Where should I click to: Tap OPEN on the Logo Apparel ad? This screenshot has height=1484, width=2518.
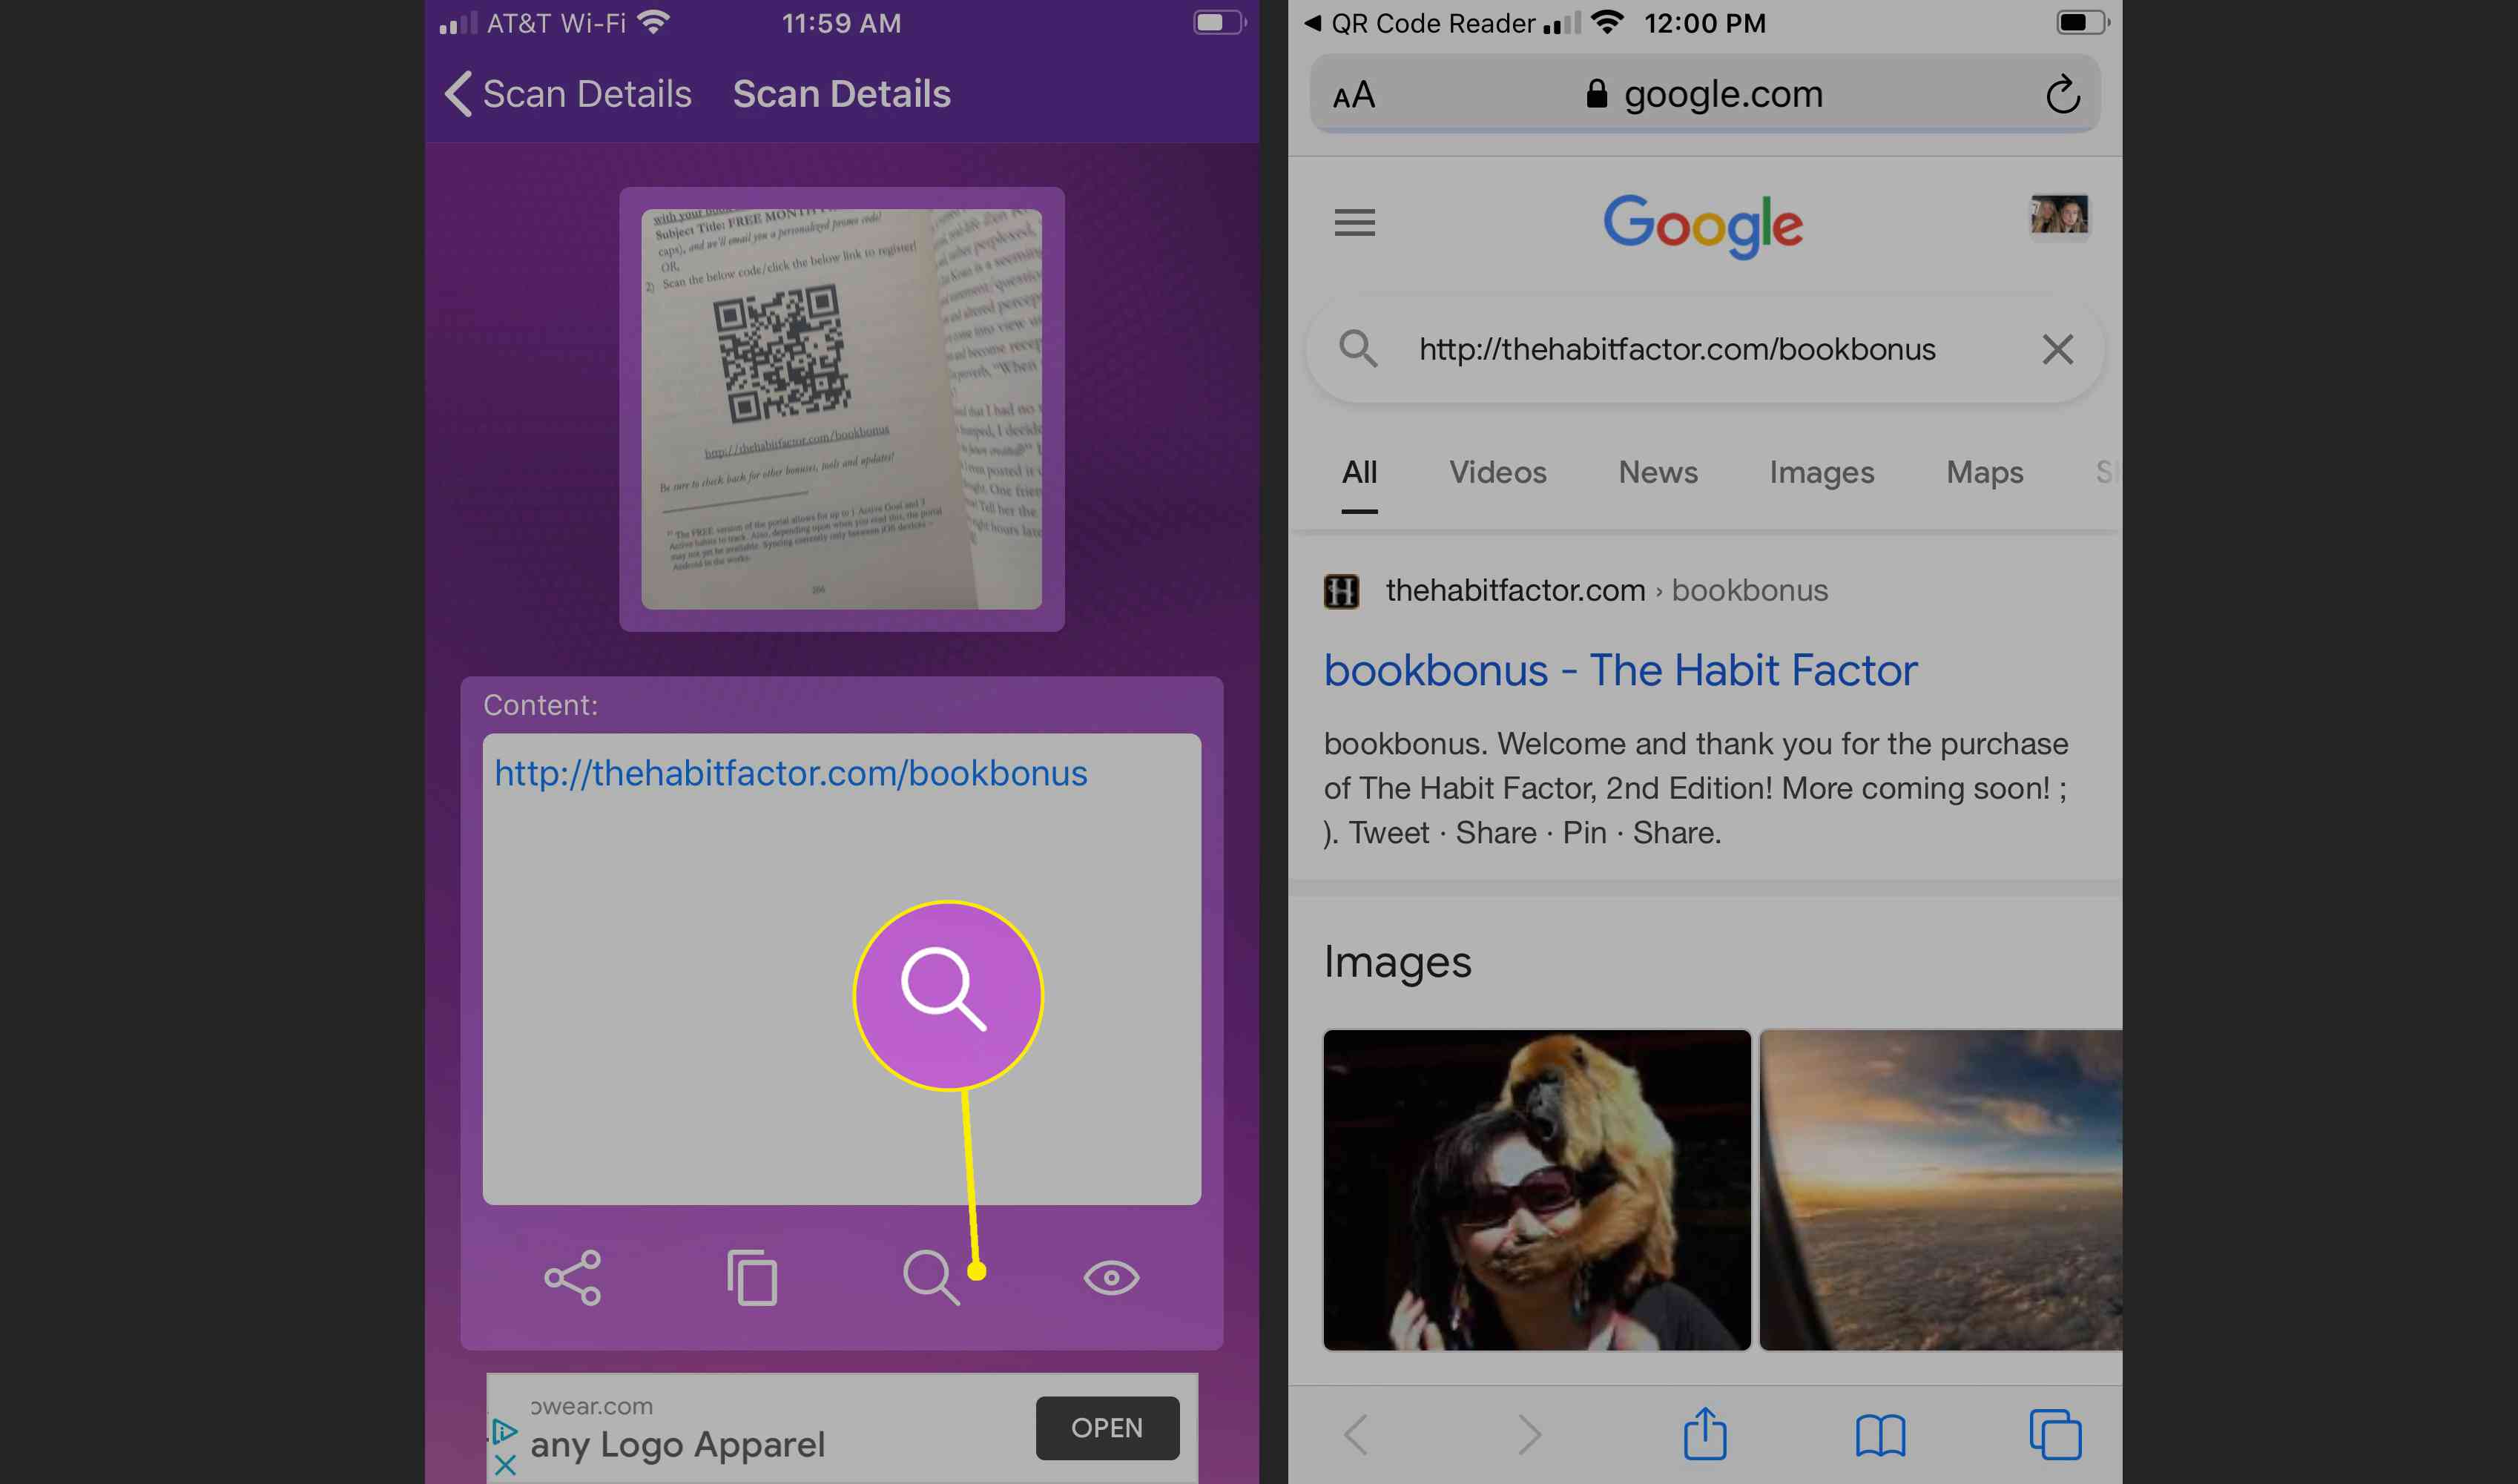click(1107, 1427)
